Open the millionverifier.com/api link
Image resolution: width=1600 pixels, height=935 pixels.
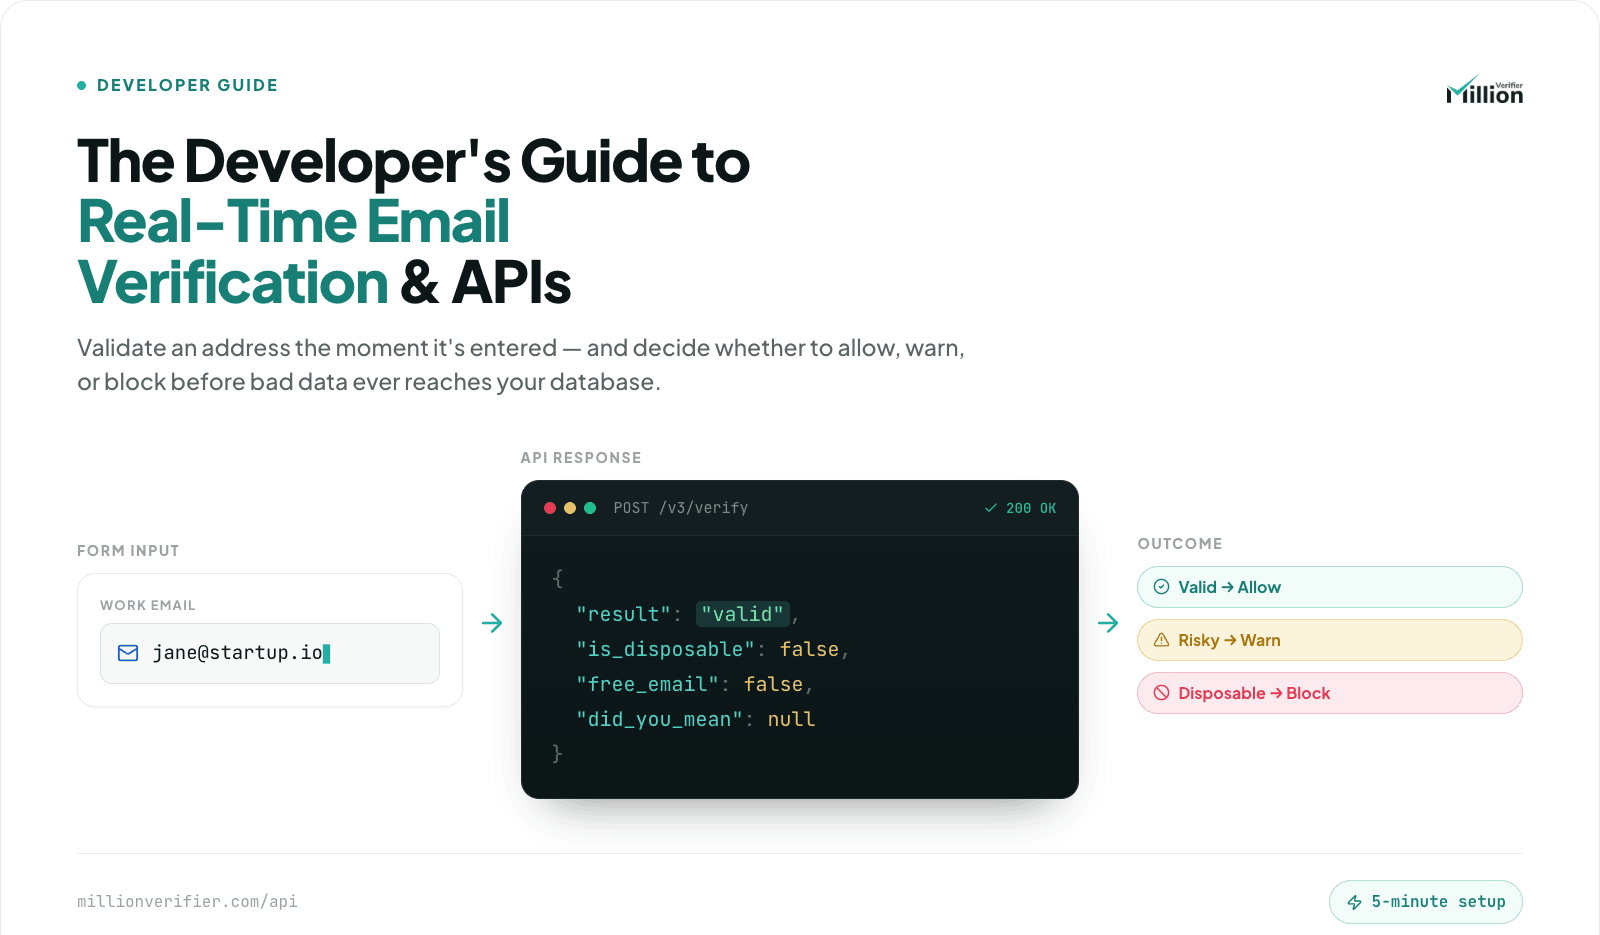(187, 901)
